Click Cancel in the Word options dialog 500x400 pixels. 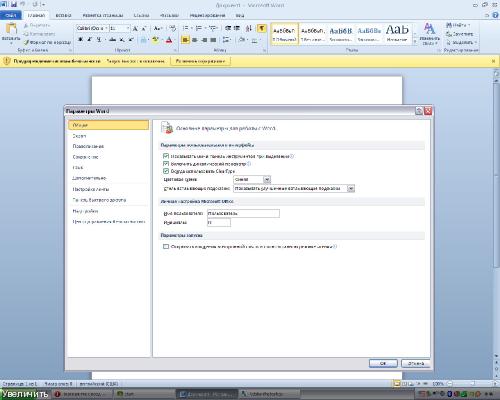[x=416, y=363]
